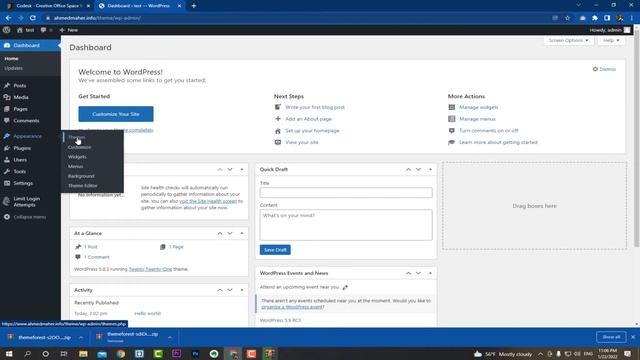Open Screen Options dropdown
Viewport: 640px width, 360px height.
click(568, 40)
